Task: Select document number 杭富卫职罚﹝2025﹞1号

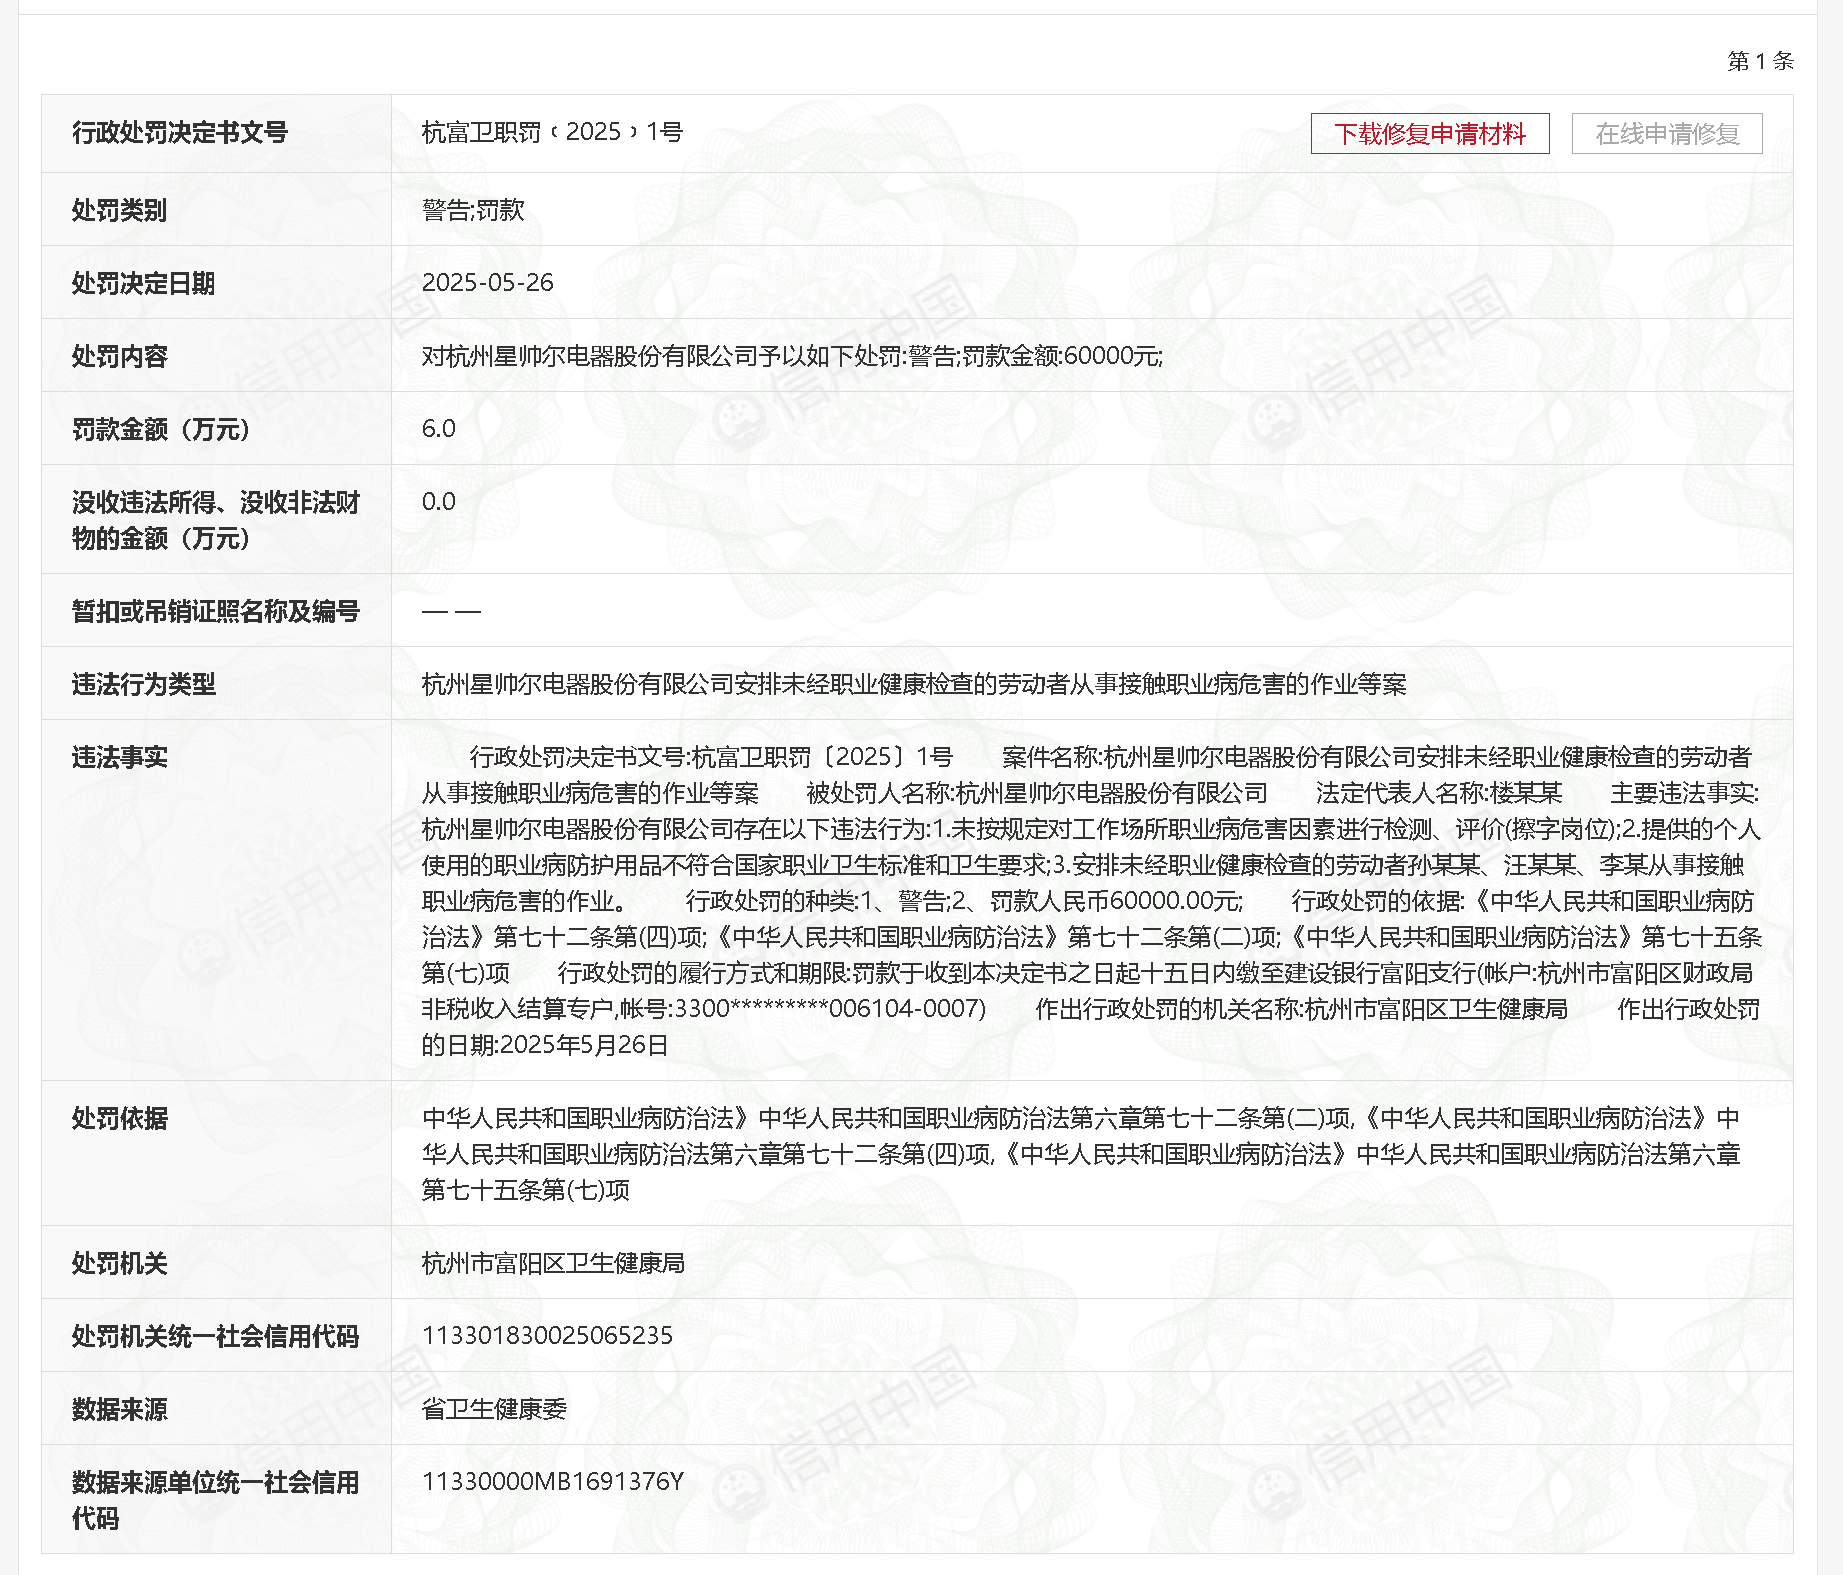Action: pos(552,132)
